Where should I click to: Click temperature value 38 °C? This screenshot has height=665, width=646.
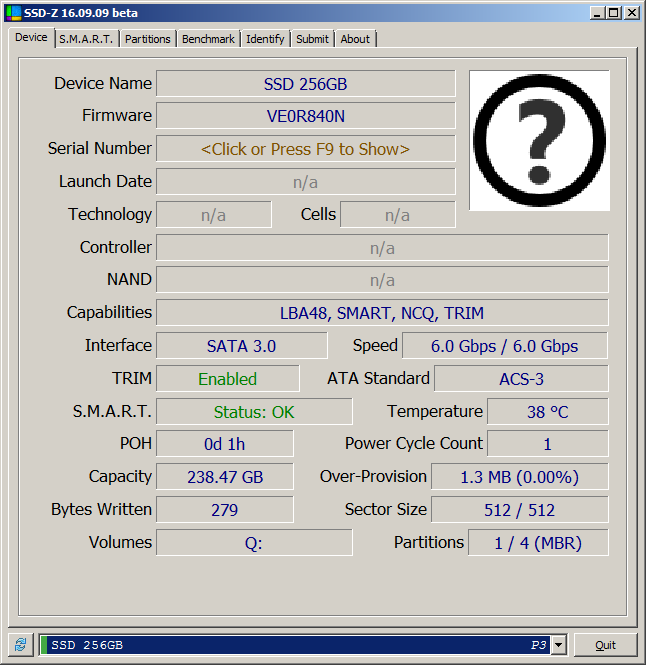[548, 411]
